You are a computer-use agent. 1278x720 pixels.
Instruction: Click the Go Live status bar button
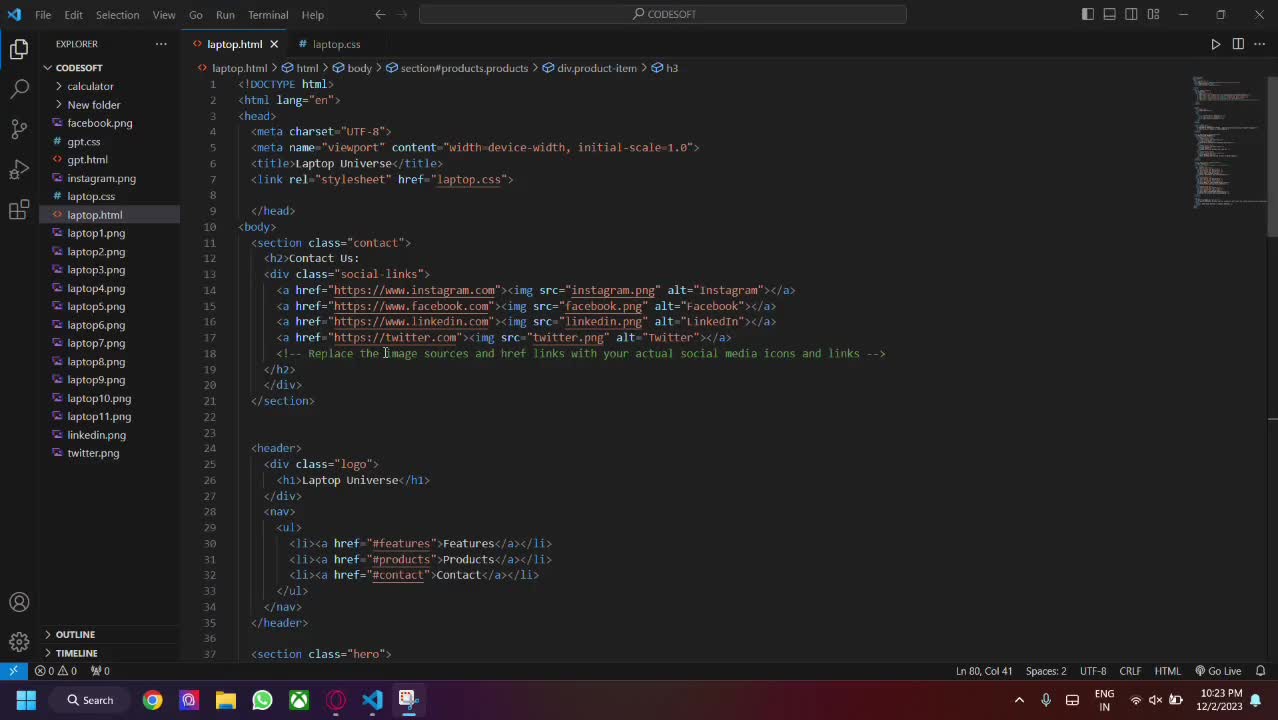1218,671
